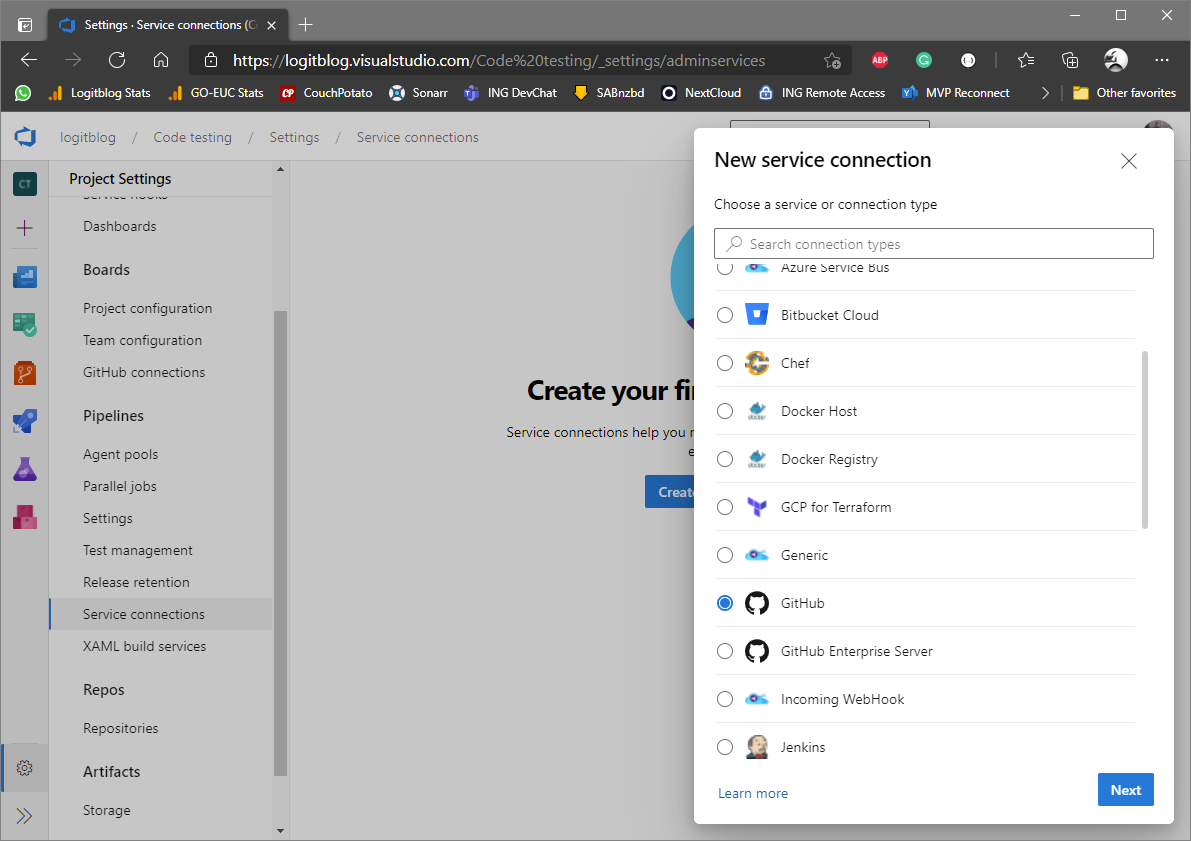Open the Boards icon in sidebar
This screenshot has width=1191, height=841.
(25, 325)
